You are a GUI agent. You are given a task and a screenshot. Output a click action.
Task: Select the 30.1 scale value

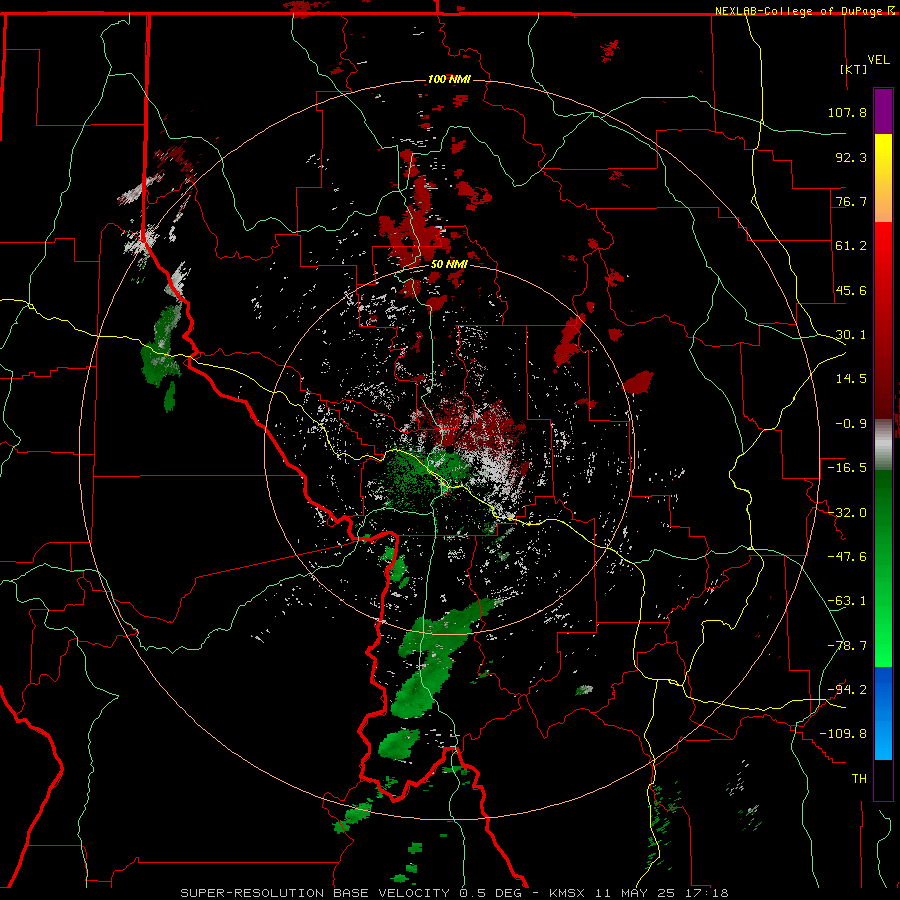click(851, 335)
